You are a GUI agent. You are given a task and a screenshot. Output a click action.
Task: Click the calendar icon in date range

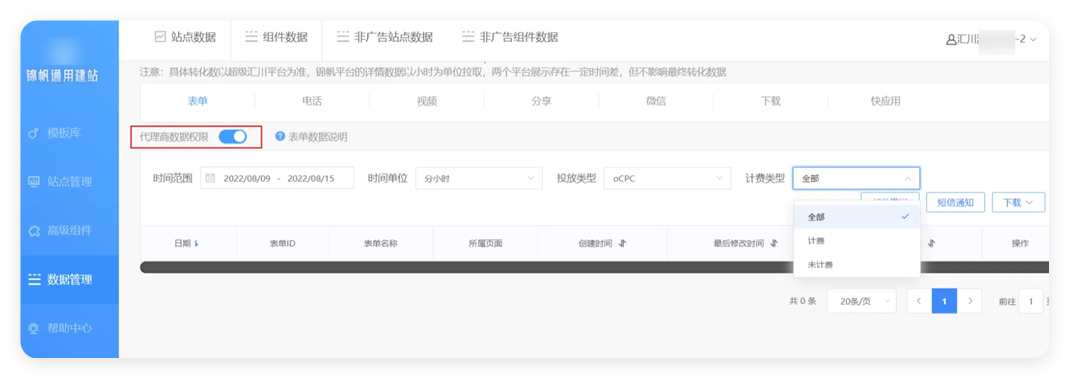pos(211,178)
